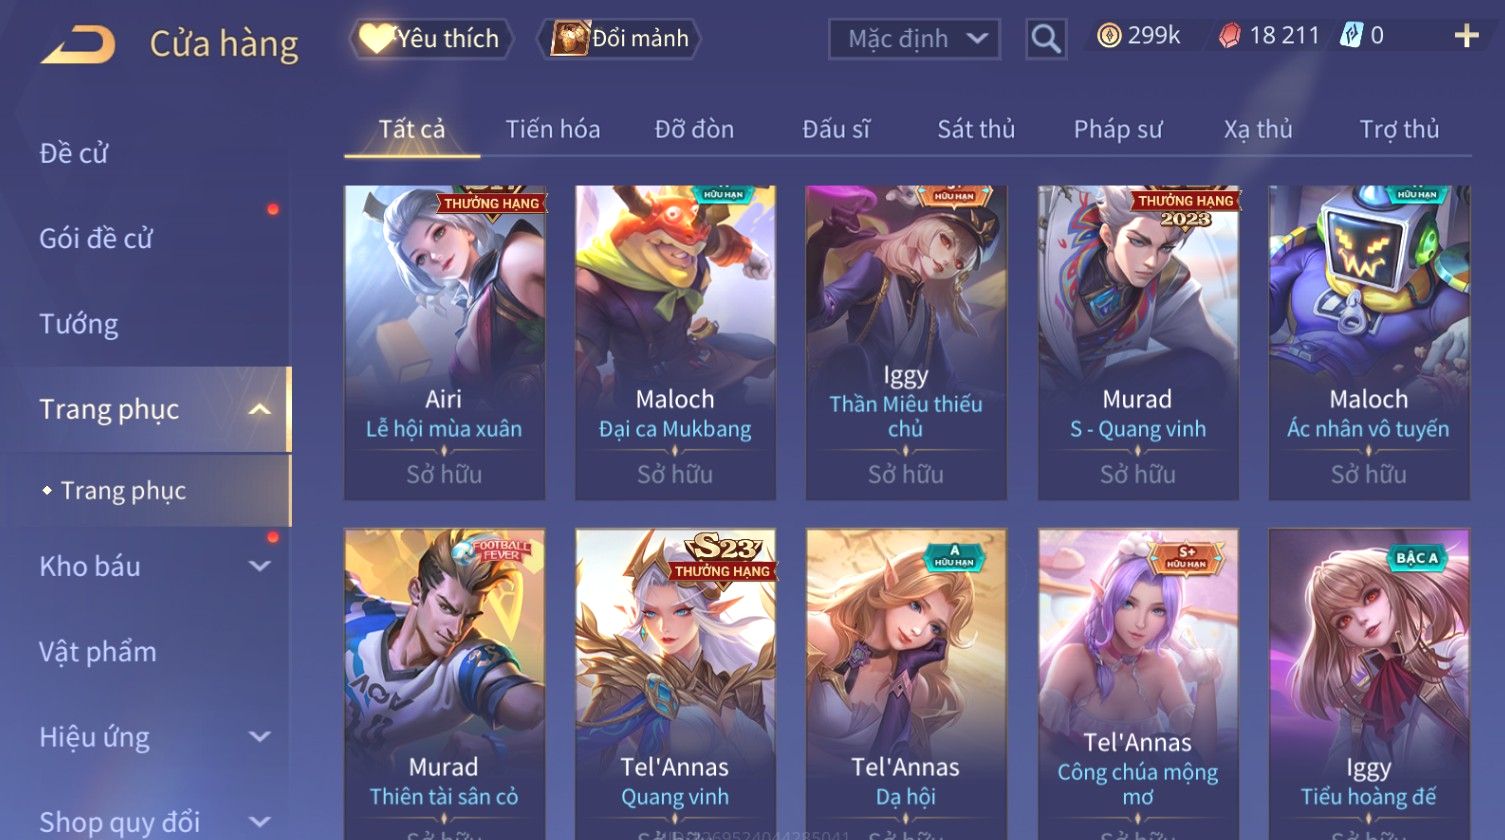The width and height of the screenshot is (1505, 840).
Task: Select the Pháp sư tab
Action: point(1118,129)
